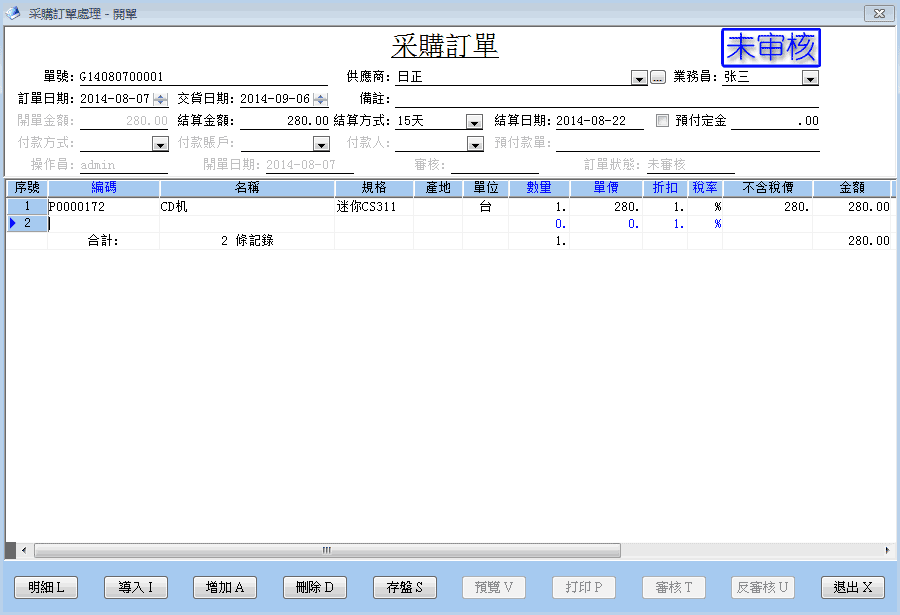This screenshot has height=615, width=900.
Task: Click the 備註 remarks input field
Action: (606, 99)
